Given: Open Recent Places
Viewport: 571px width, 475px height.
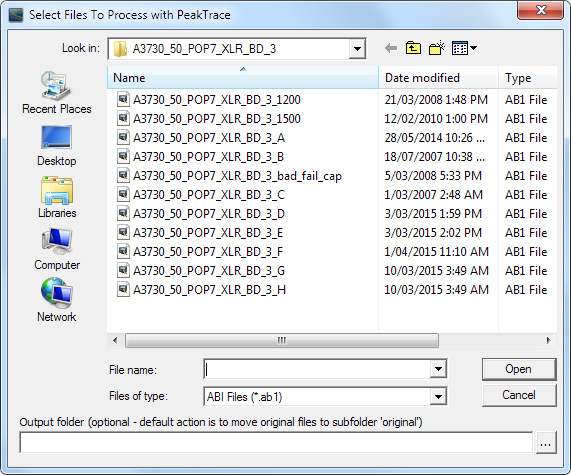Looking at the screenshot, I should click(56, 93).
